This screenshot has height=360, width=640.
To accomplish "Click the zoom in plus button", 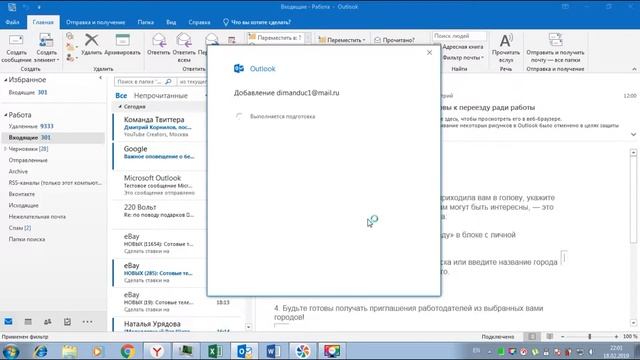I will point(616,337).
